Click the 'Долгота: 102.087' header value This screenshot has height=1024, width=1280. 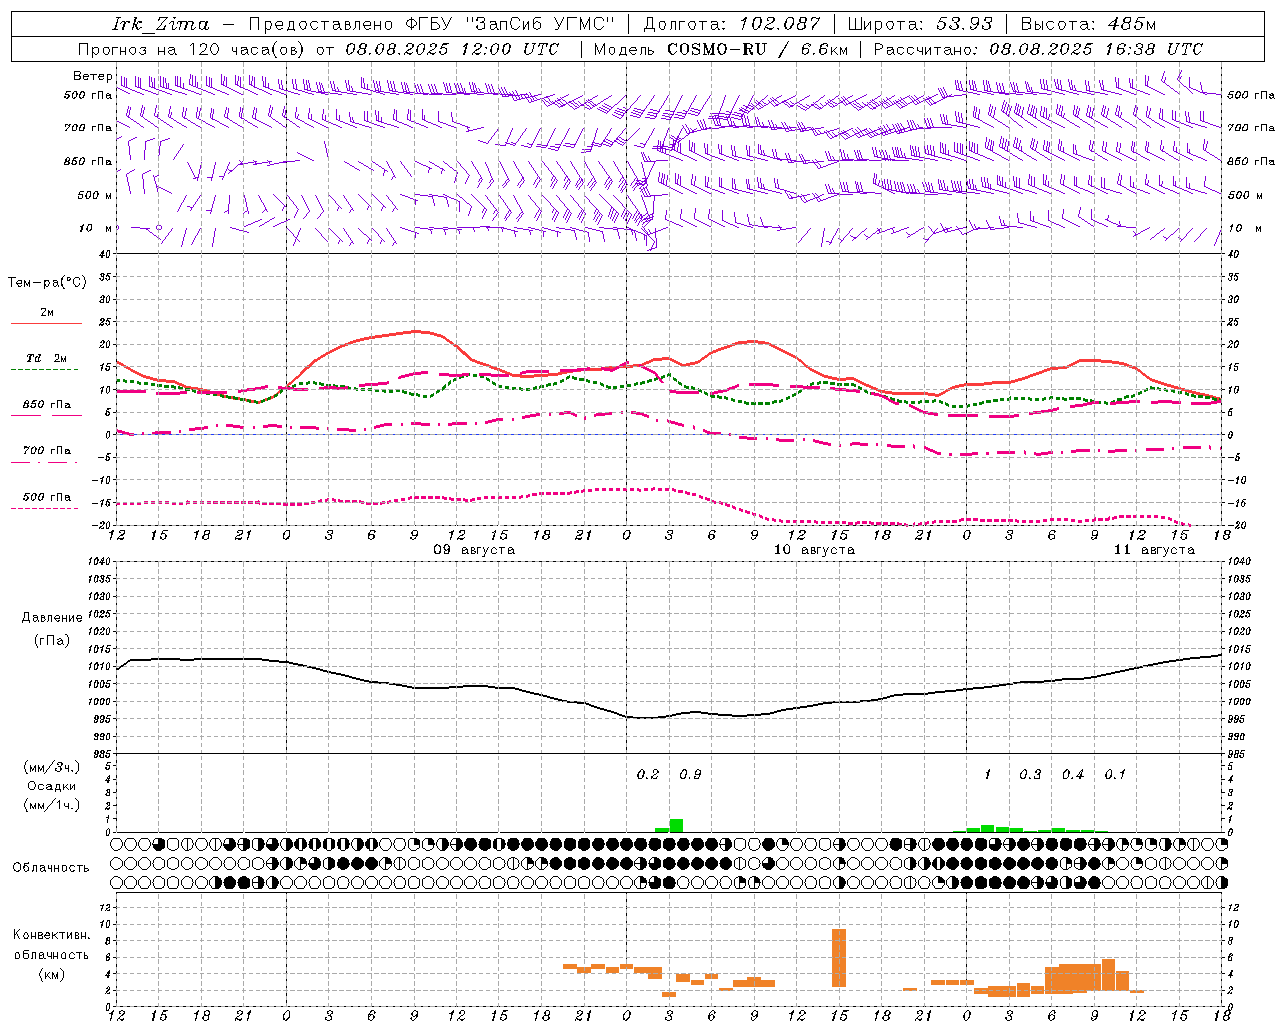tap(731, 24)
